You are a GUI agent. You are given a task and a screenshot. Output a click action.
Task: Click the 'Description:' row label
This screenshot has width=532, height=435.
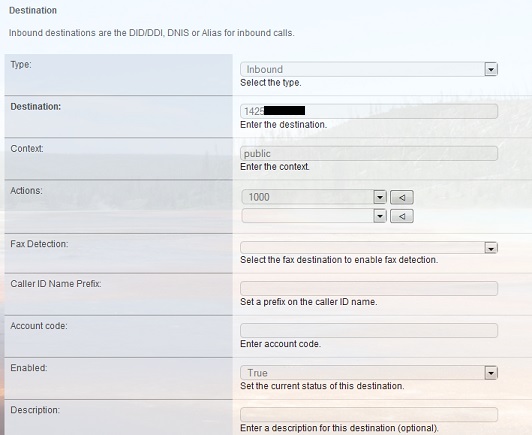click(35, 410)
